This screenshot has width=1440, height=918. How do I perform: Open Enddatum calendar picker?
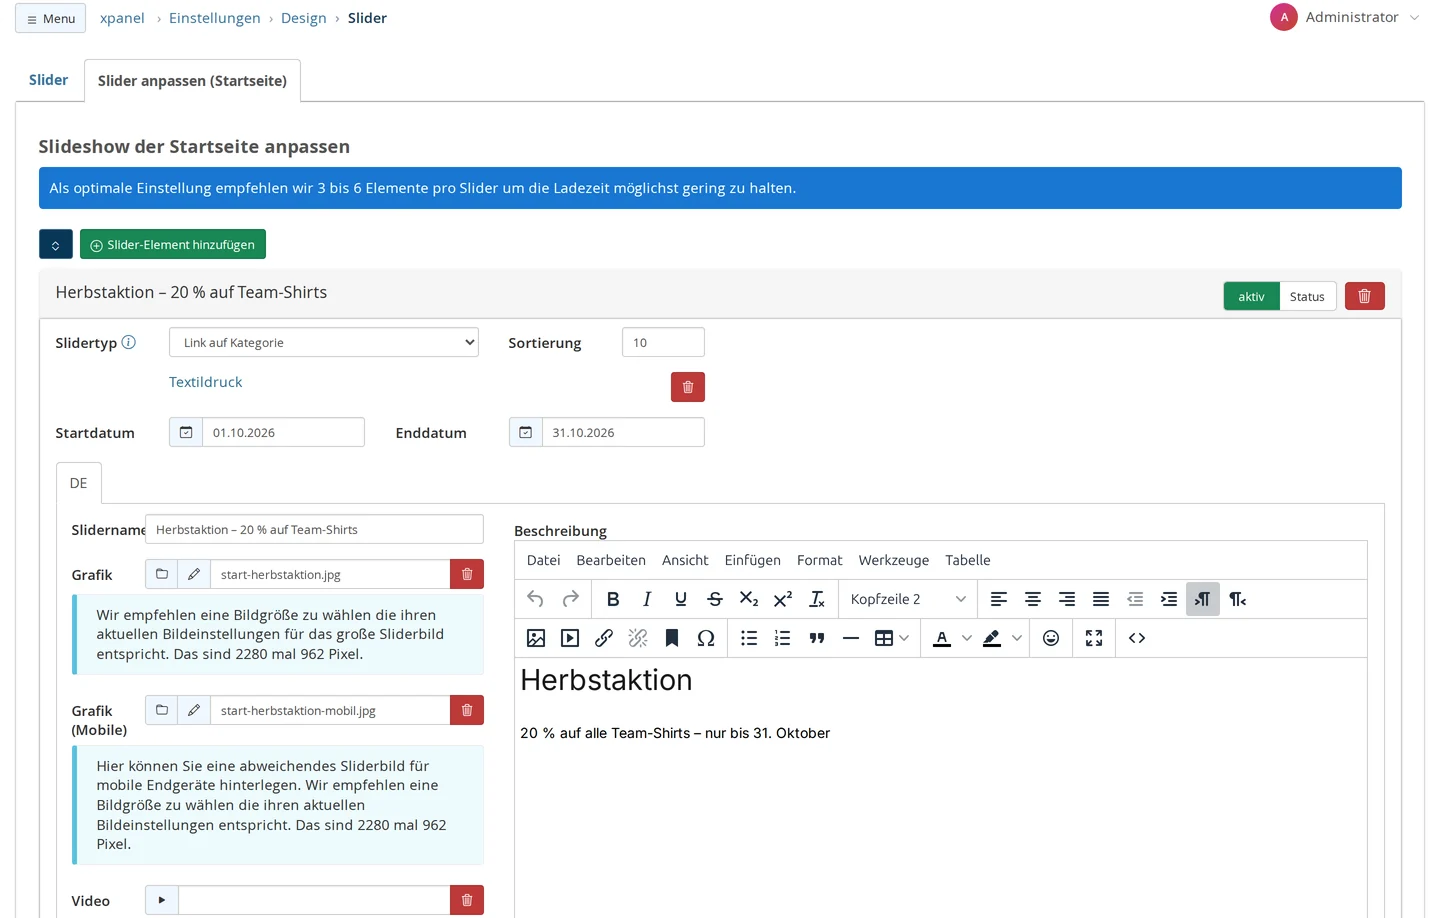click(x=526, y=432)
